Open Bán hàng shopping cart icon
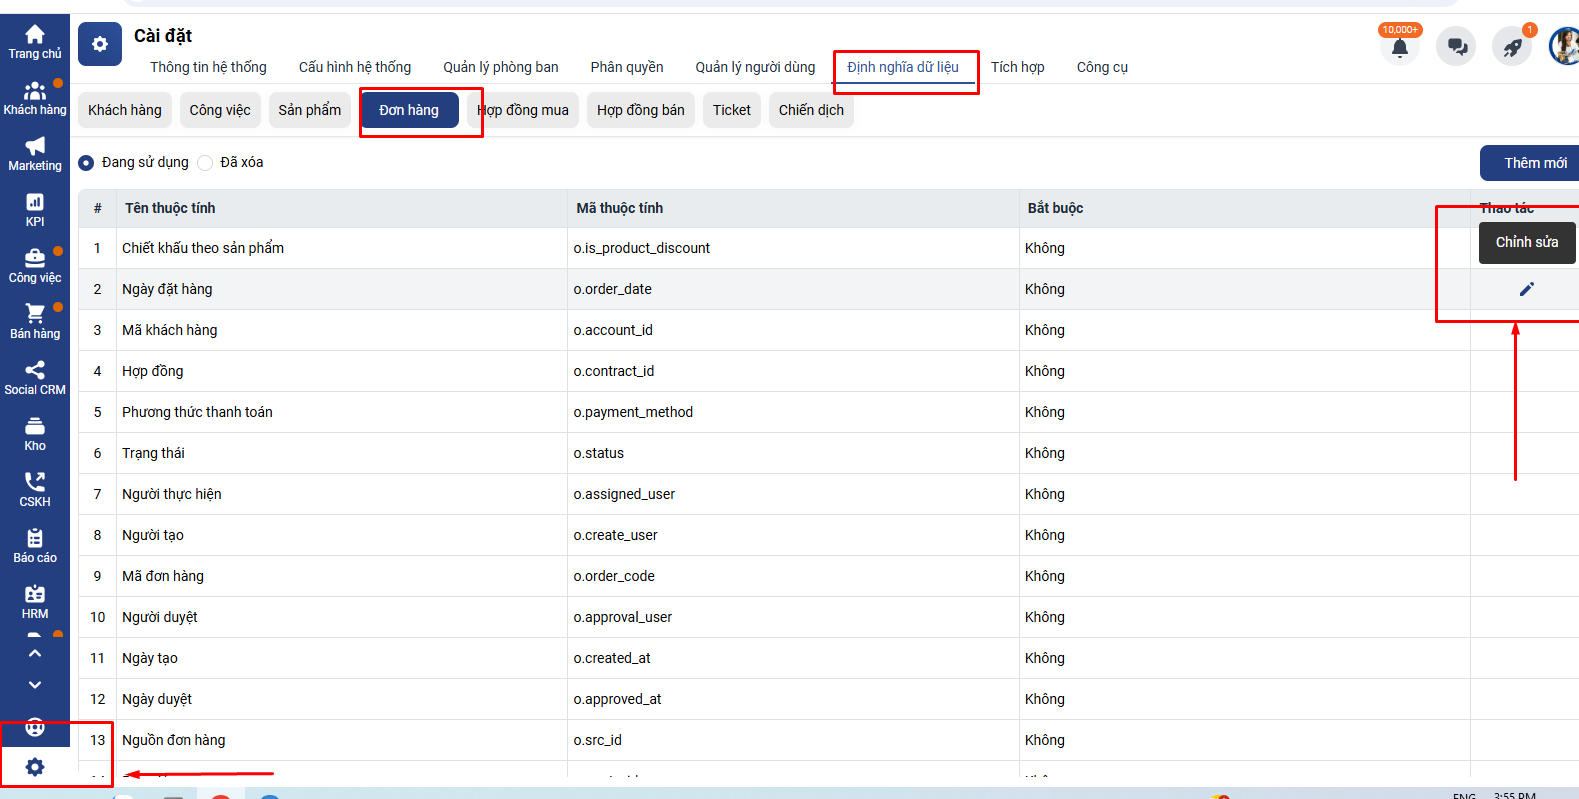Image resolution: width=1579 pixels, height=799 pixels. (x=34, y=321)
